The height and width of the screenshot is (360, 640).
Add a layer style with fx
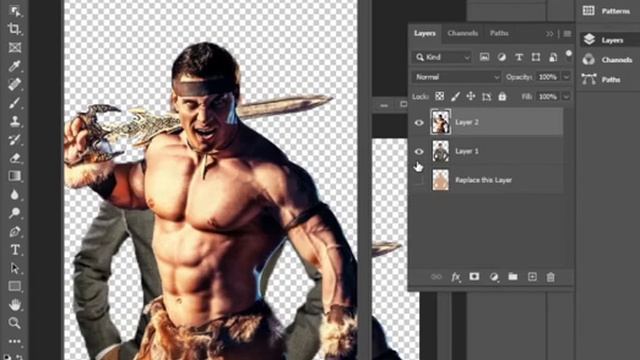coord(456,277)
